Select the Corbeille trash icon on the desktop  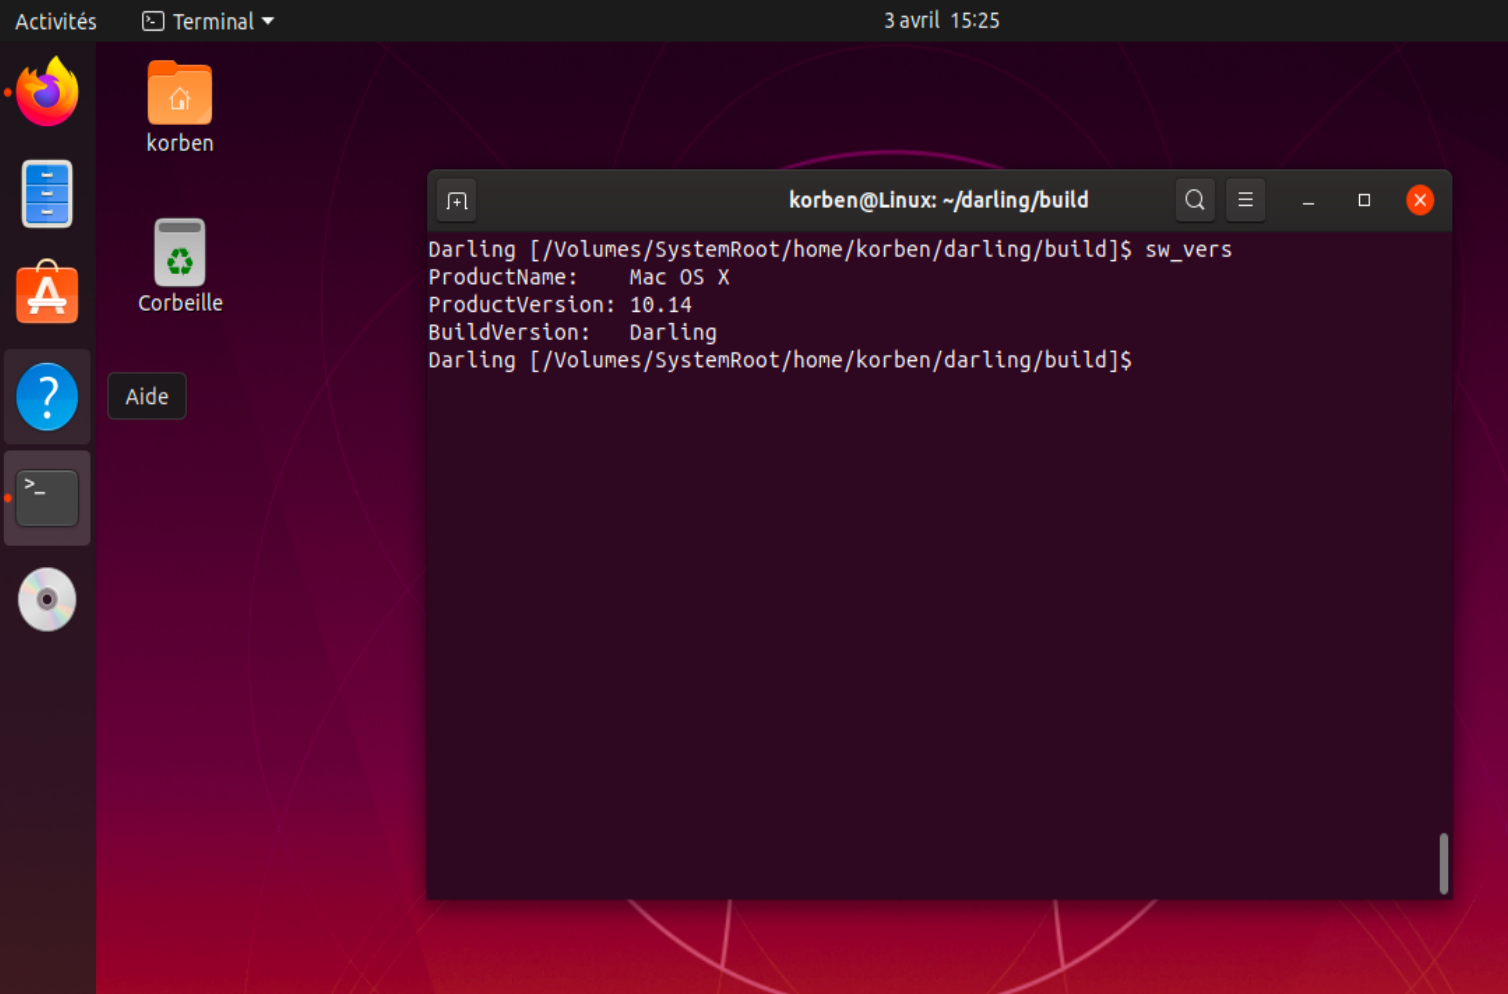click(180, 266)
